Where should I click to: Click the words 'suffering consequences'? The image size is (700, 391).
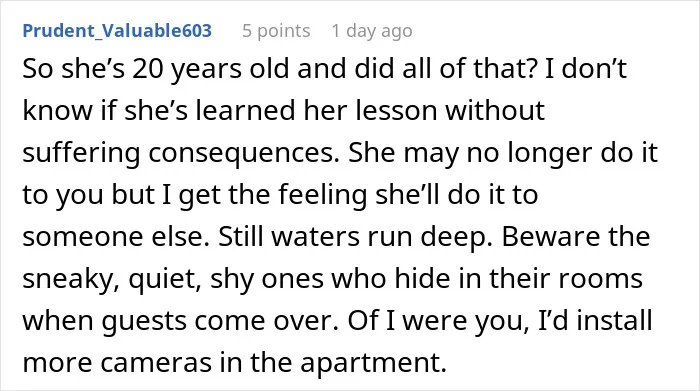tap(178, 152)
